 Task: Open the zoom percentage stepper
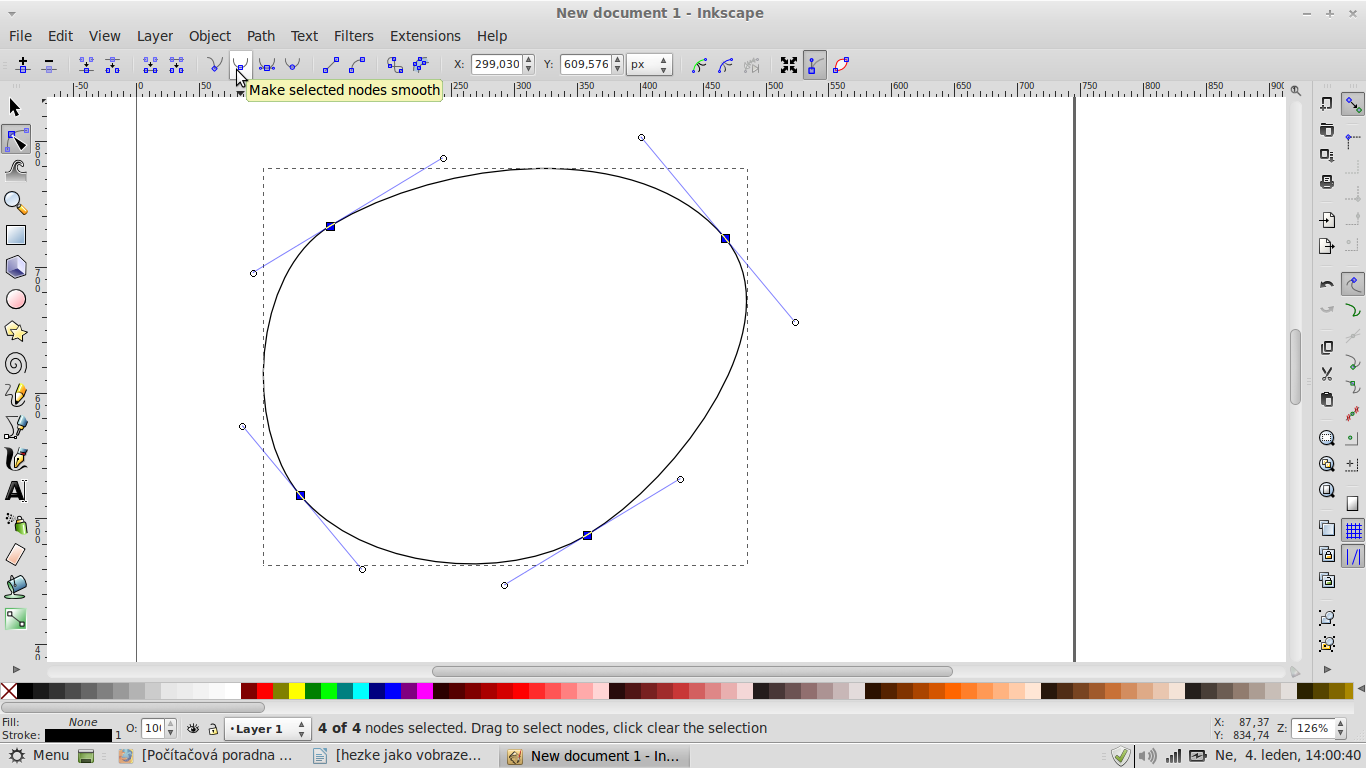[x=1339, y=728]
